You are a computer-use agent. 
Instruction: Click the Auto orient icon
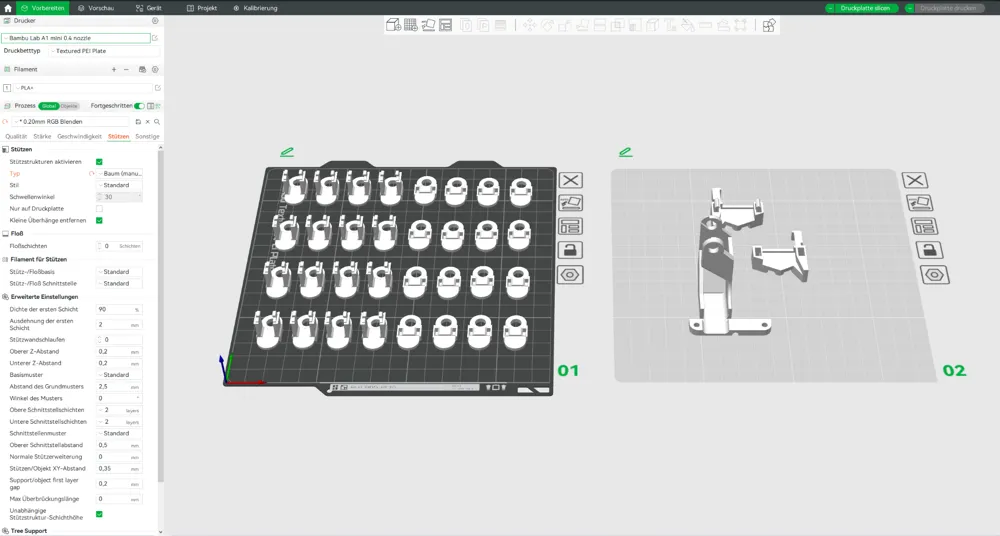click(x=428, y=25)
